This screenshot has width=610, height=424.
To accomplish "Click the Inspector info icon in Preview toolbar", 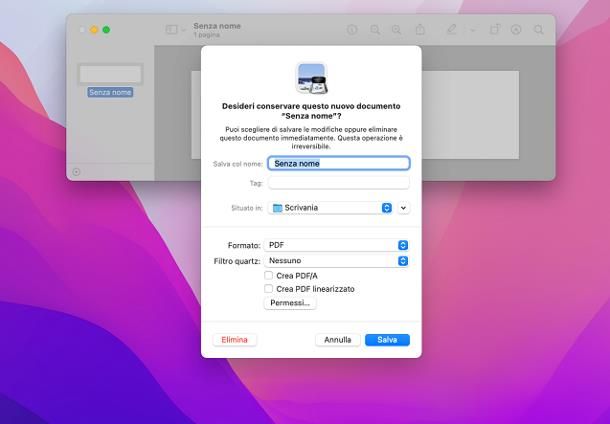I will pyautogui.click(x=352, y=30).
